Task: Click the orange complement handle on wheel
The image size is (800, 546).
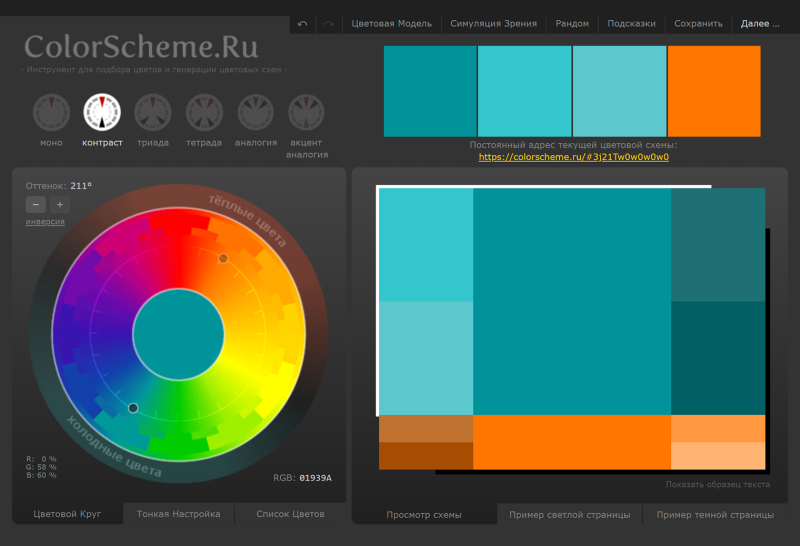Action: 223,259
